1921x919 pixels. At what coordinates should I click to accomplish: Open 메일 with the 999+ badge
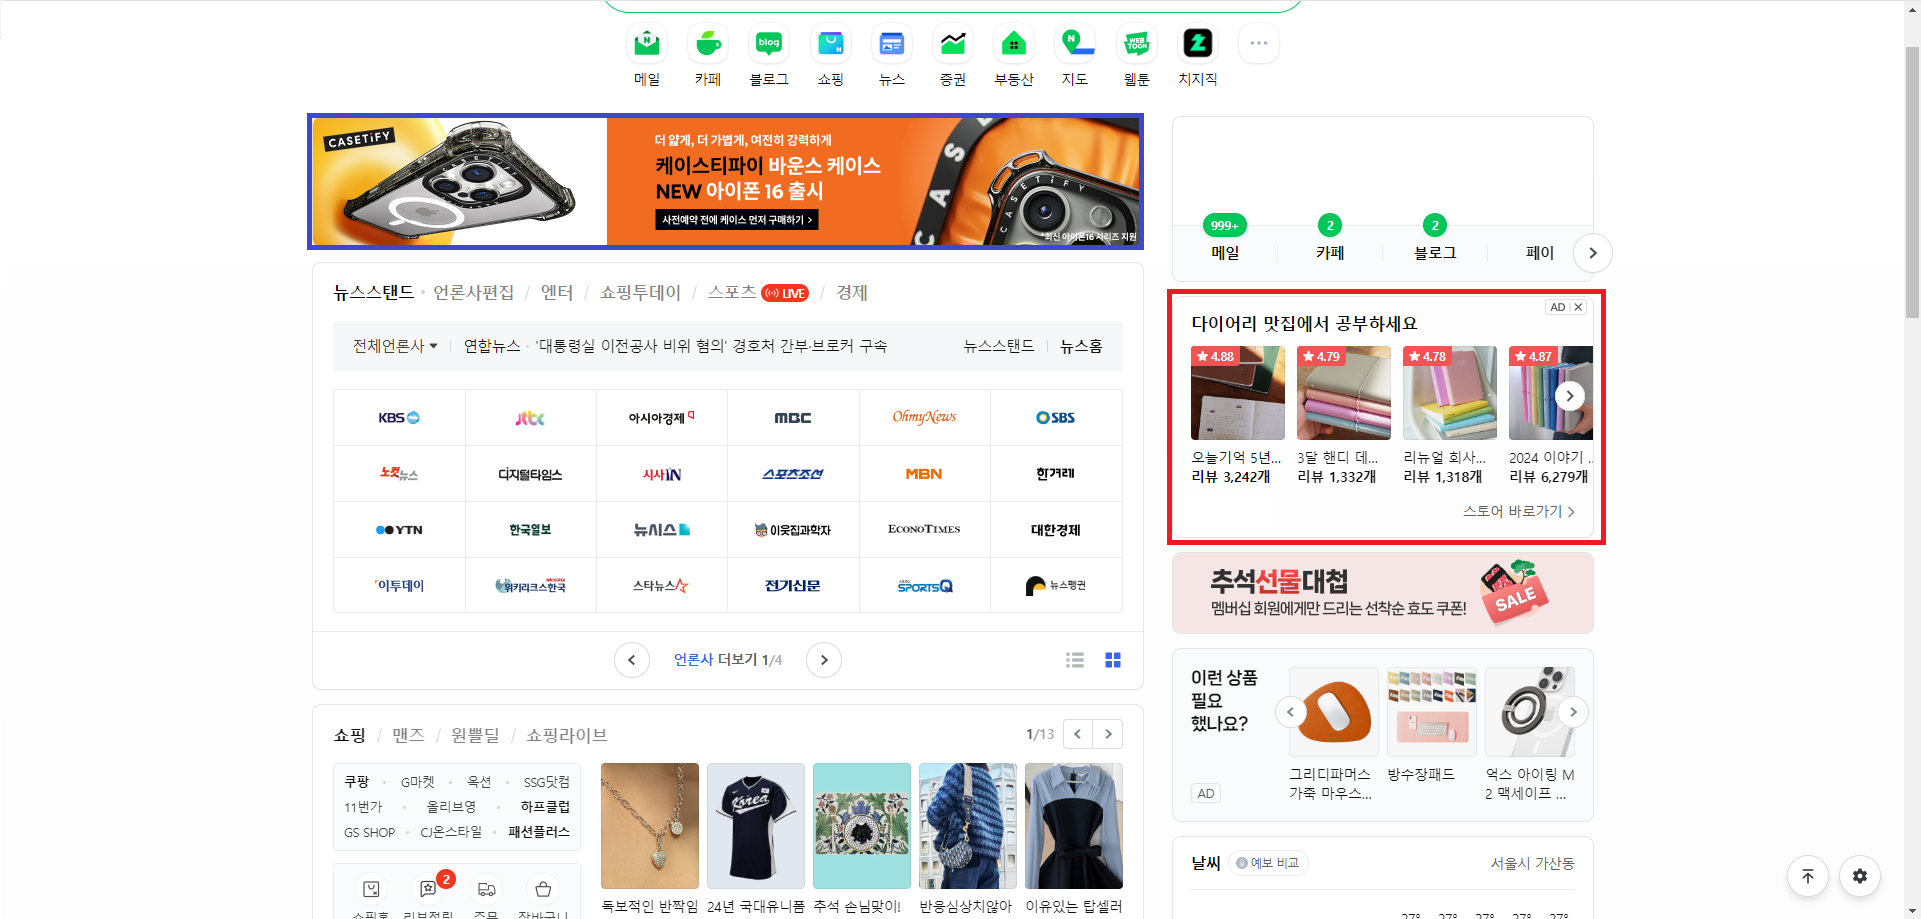click(1225, 240)
